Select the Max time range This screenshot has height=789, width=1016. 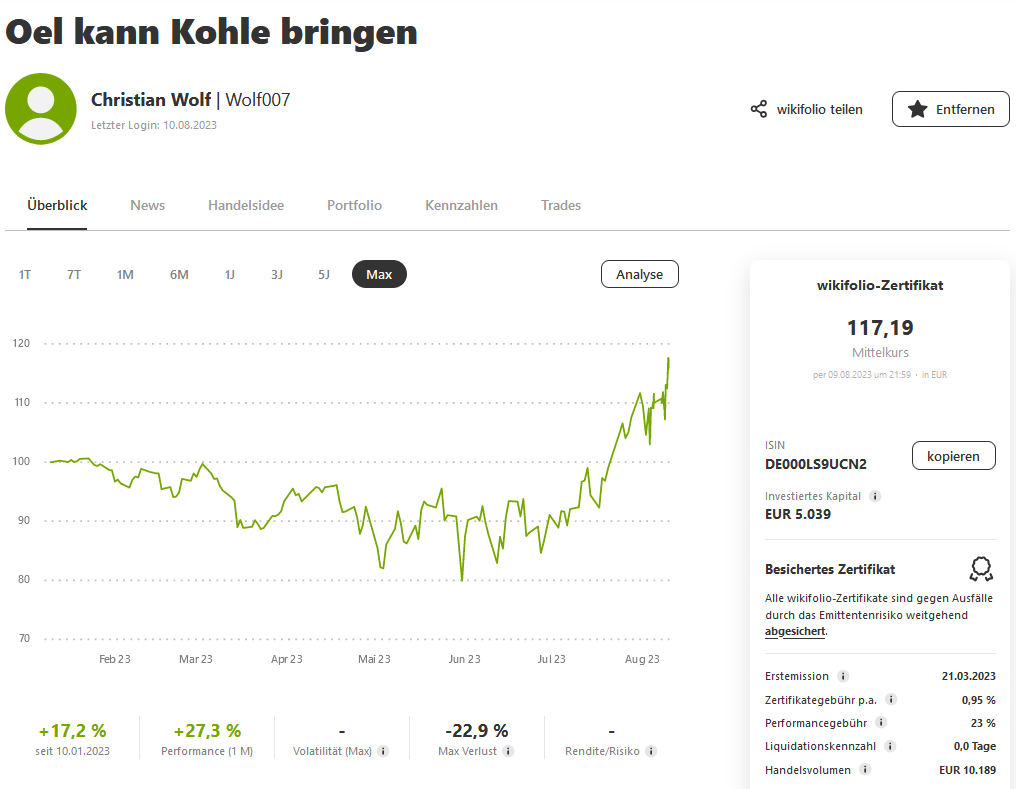[x=379, y=274]
